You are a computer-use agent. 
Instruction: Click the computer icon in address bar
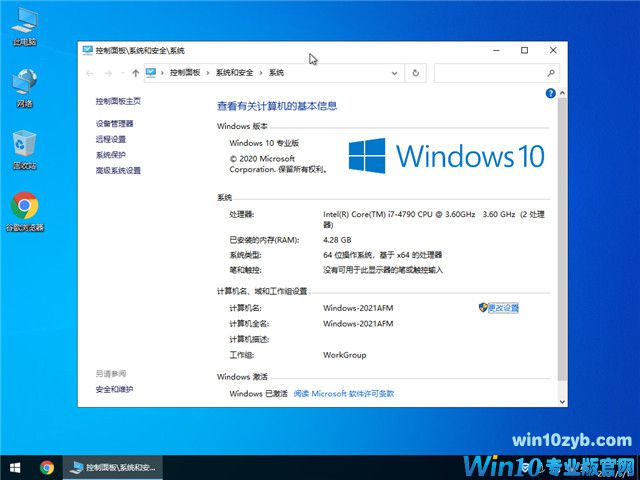tap(151, 73)
